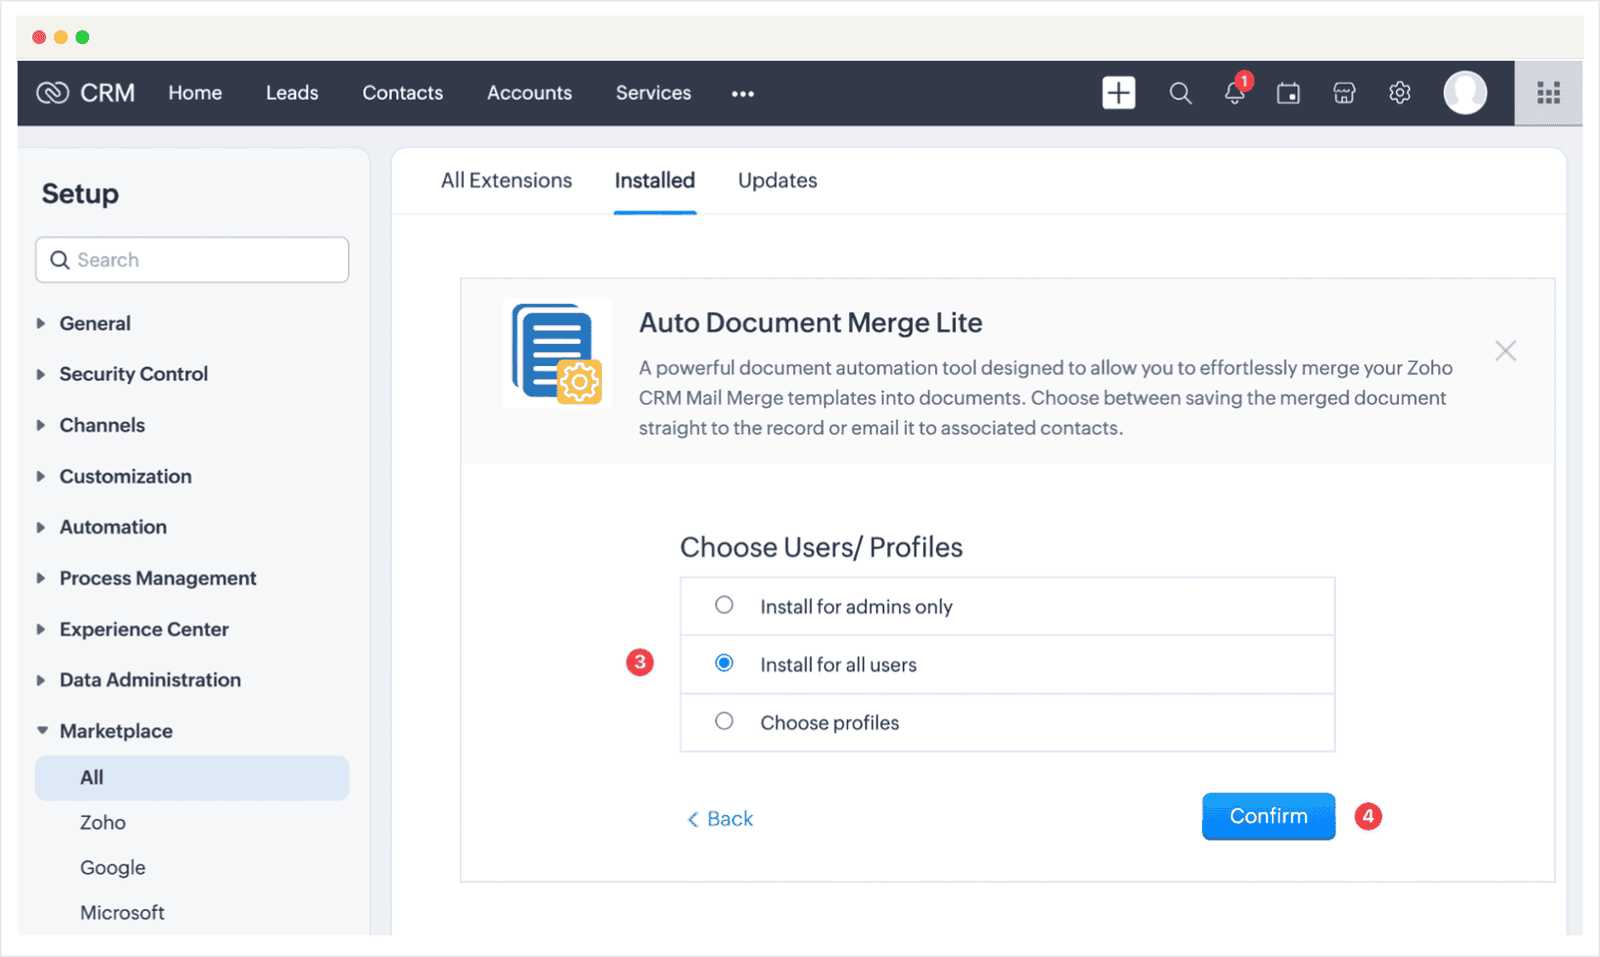Click the Setup heading
Viewport: 1600px width, 957px height.
(x=80, y=194)
